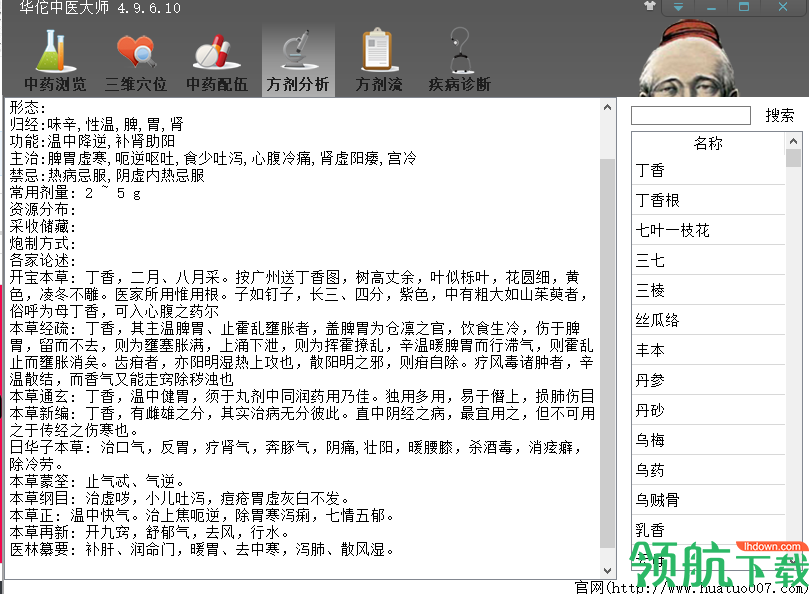Click the 本草通玄 entry line
This screenshot has width=809, height=594.
coord(302,396)
